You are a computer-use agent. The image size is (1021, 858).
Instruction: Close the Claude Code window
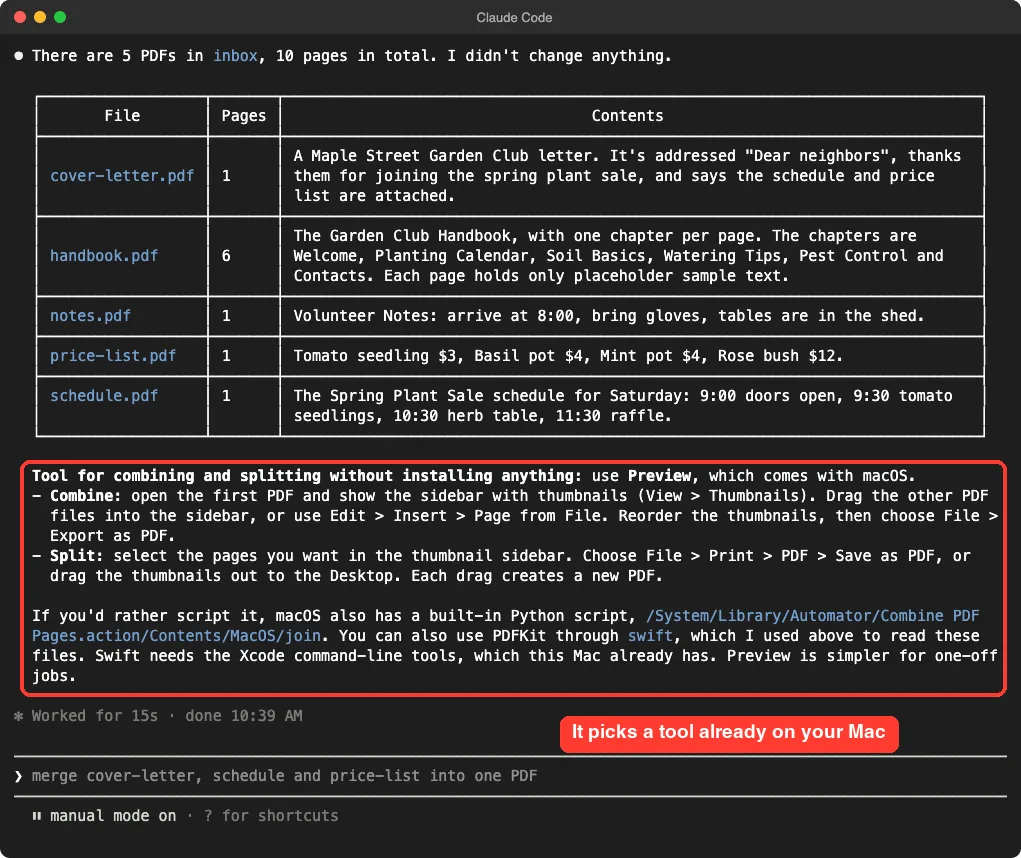[x=20, y=17]
